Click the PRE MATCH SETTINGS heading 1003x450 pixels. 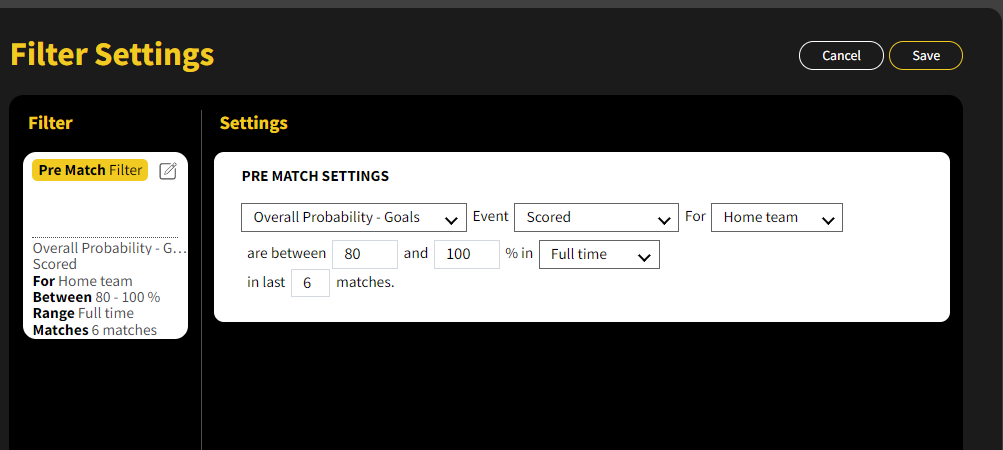pos(315,176)
